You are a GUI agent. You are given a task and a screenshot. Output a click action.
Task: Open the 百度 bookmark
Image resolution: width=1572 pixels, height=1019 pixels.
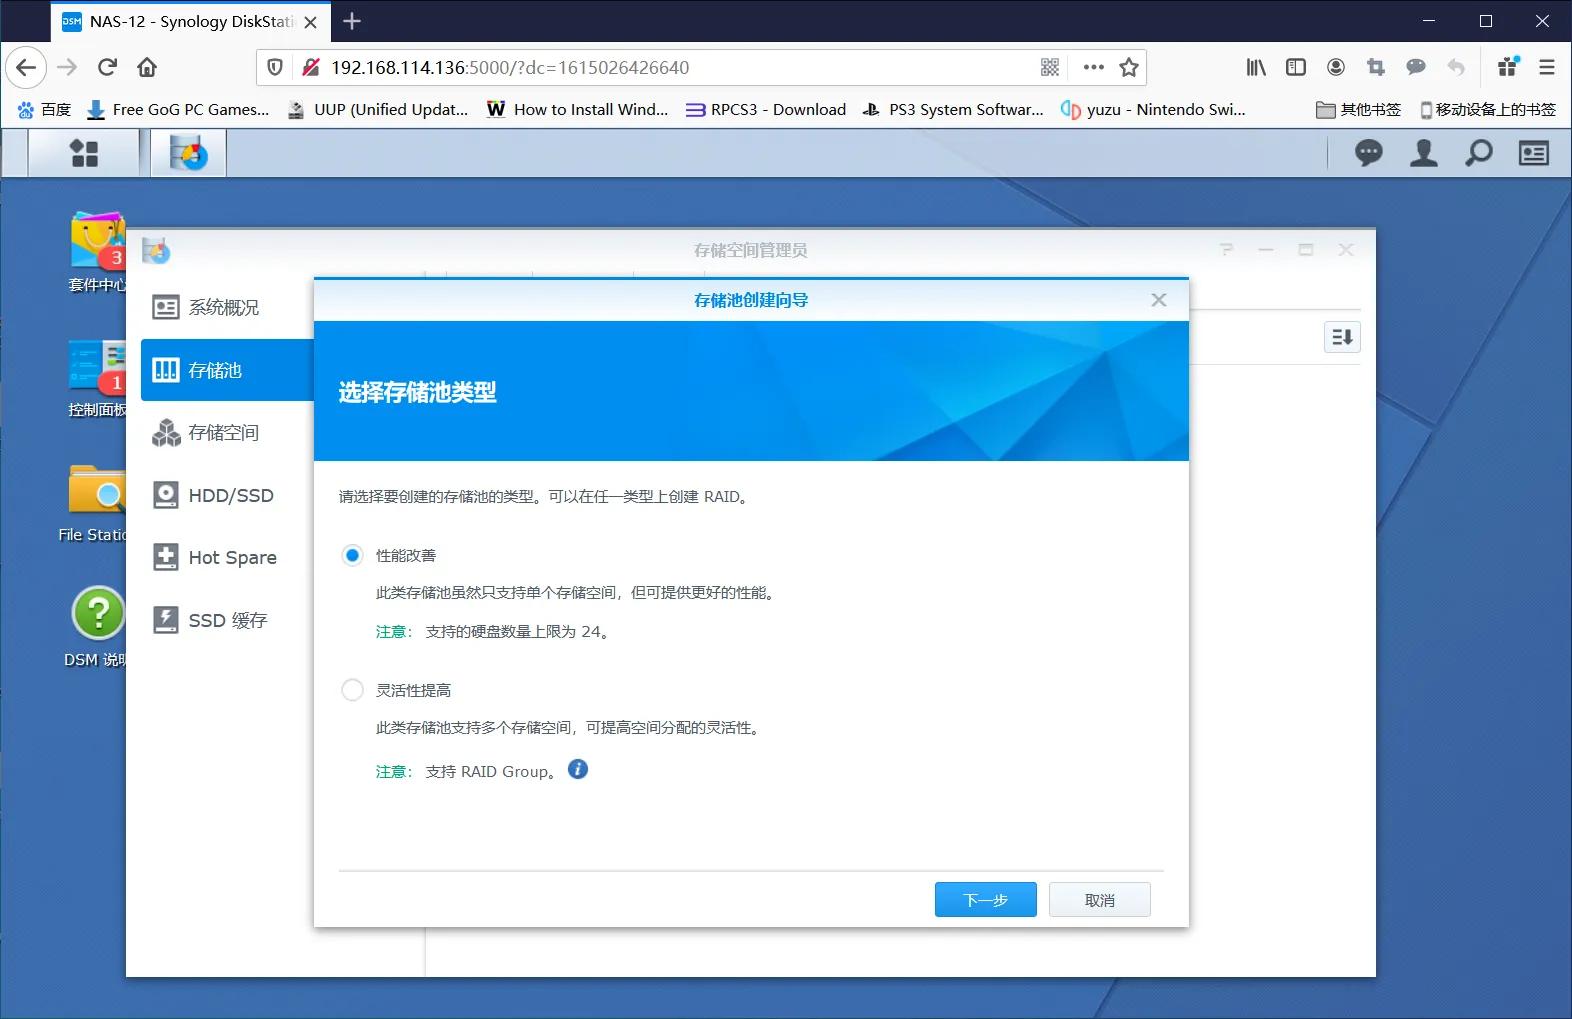[44, 109]
